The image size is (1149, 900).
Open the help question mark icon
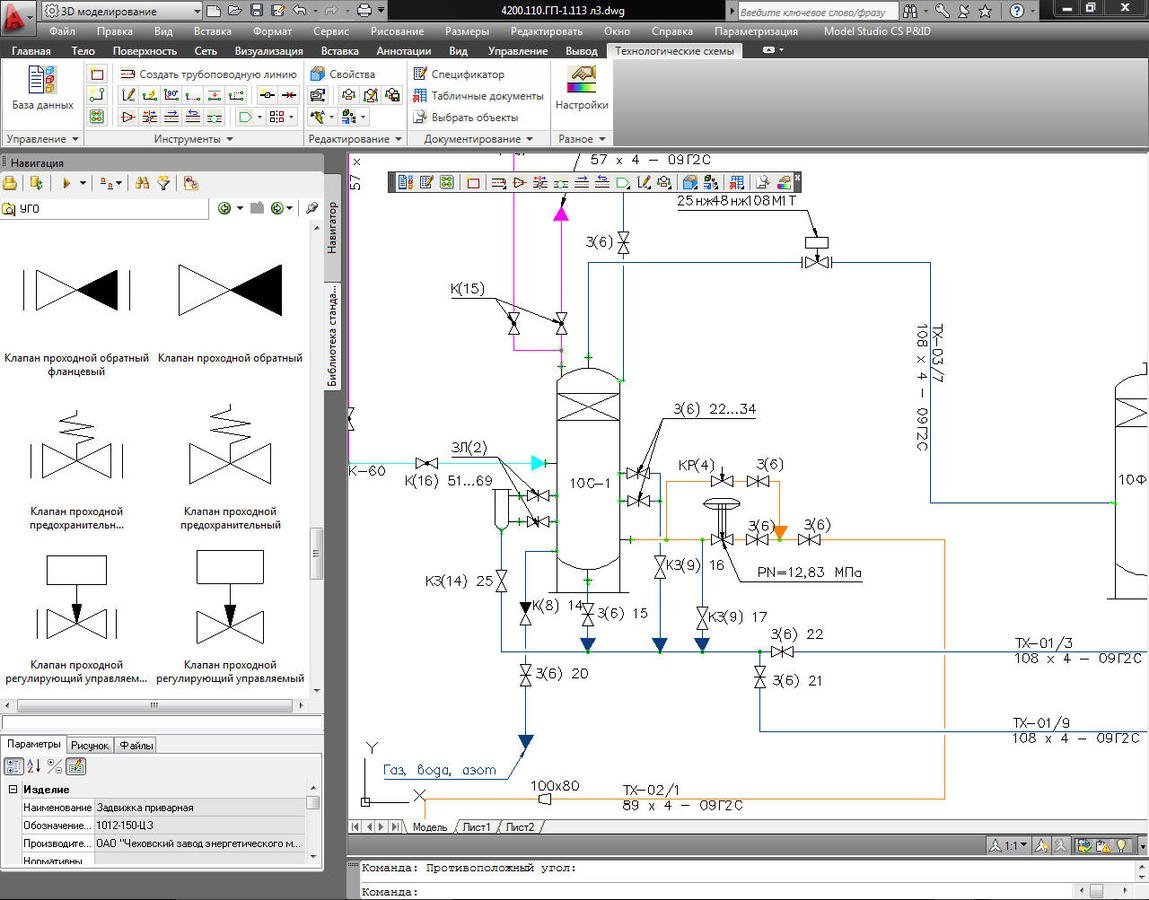point(1017,11)
